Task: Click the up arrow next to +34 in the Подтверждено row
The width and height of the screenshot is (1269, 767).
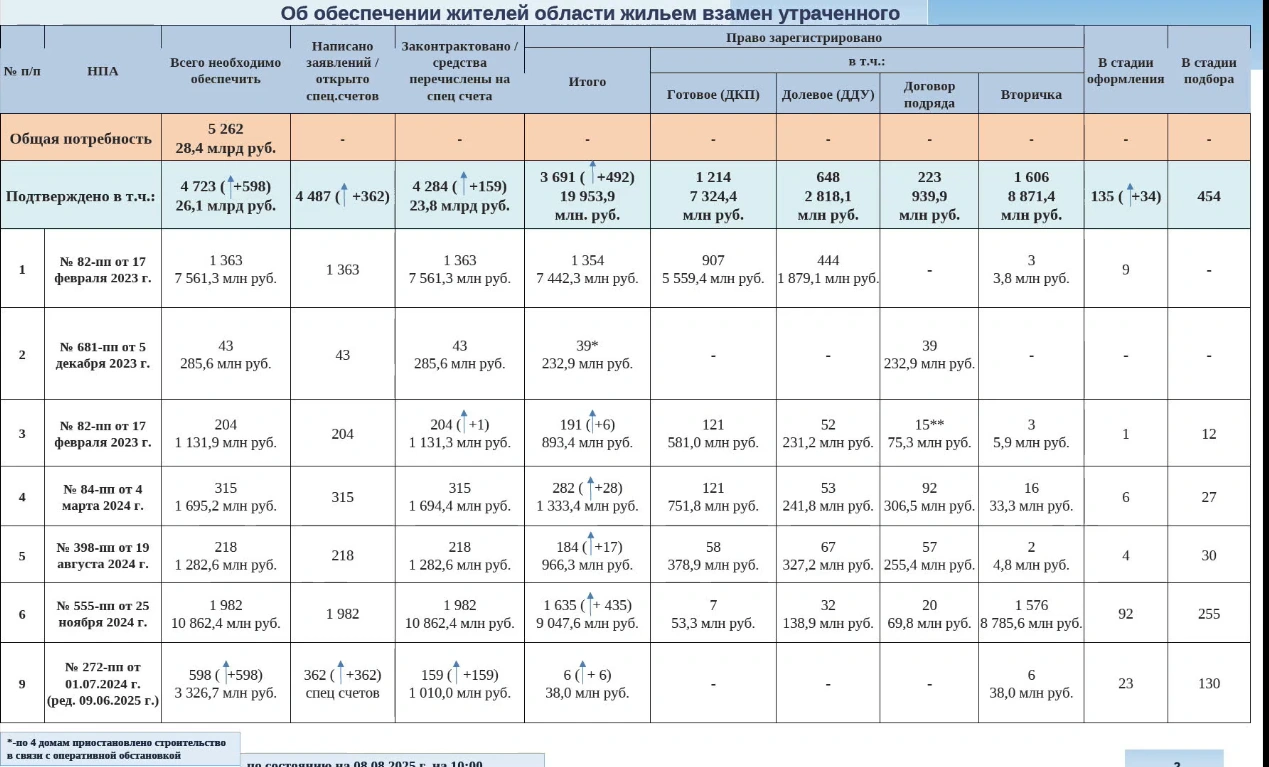Action: pos(1129,193)
